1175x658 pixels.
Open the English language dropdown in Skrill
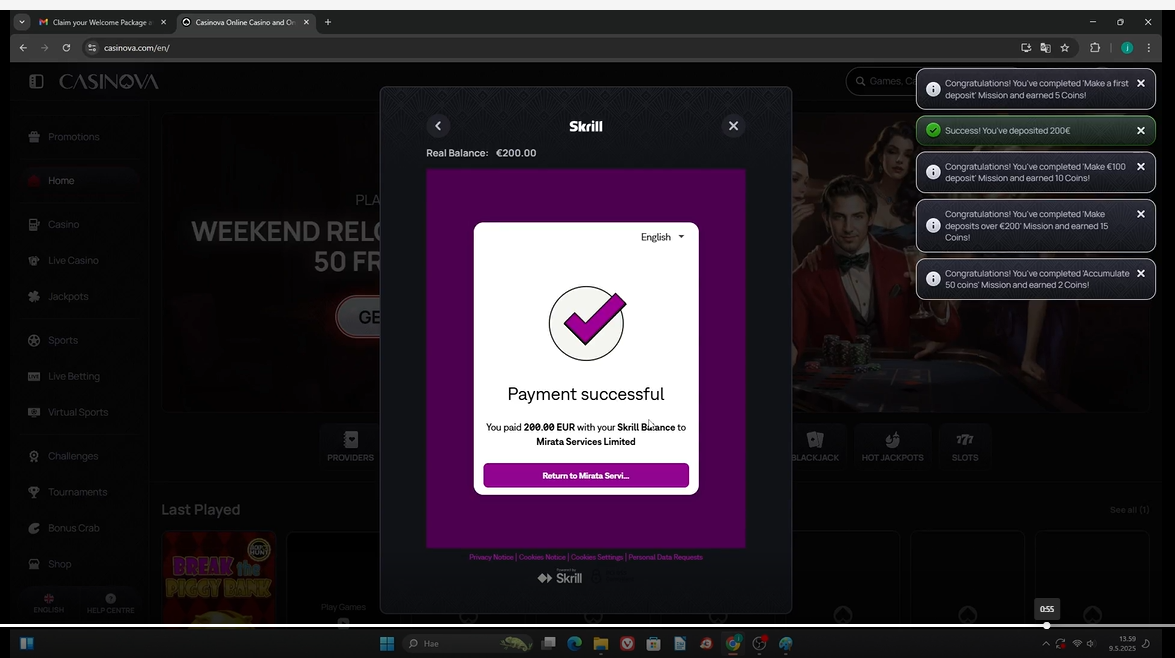(x=662, y=237)
